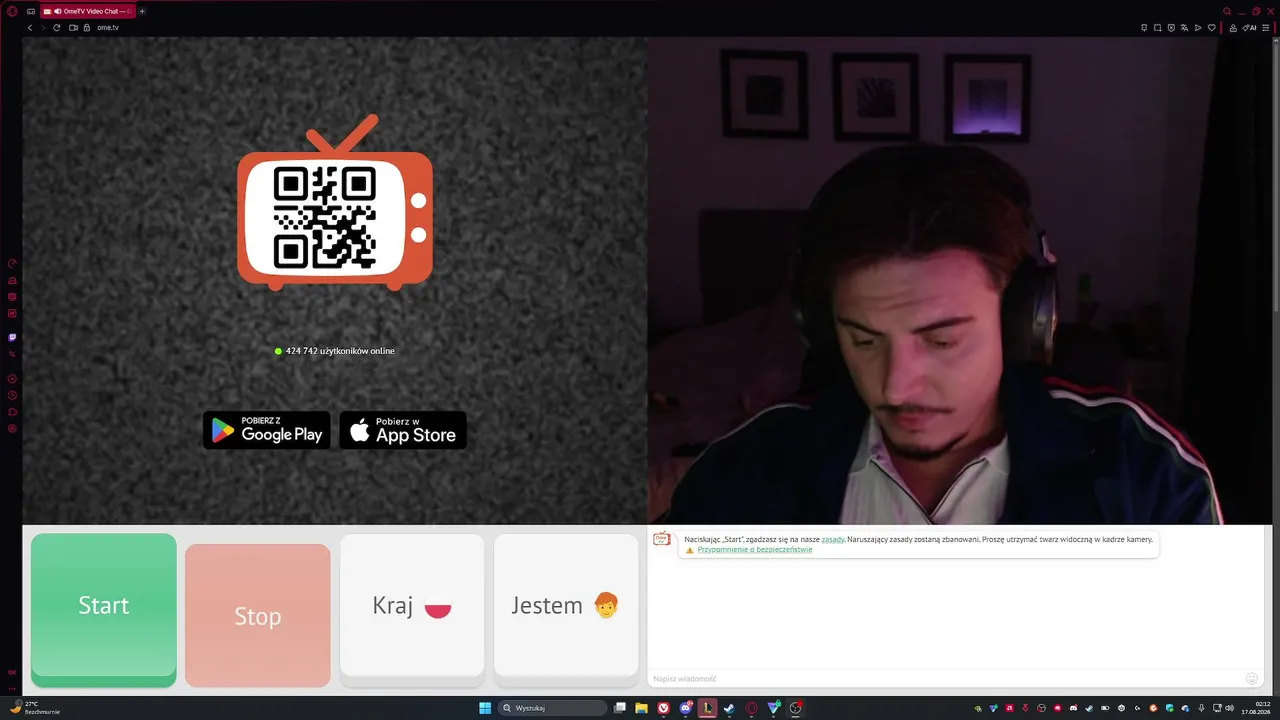Click the camera permission icon in address bar
The image size is (1280, 720).
[x=73, y=28]
